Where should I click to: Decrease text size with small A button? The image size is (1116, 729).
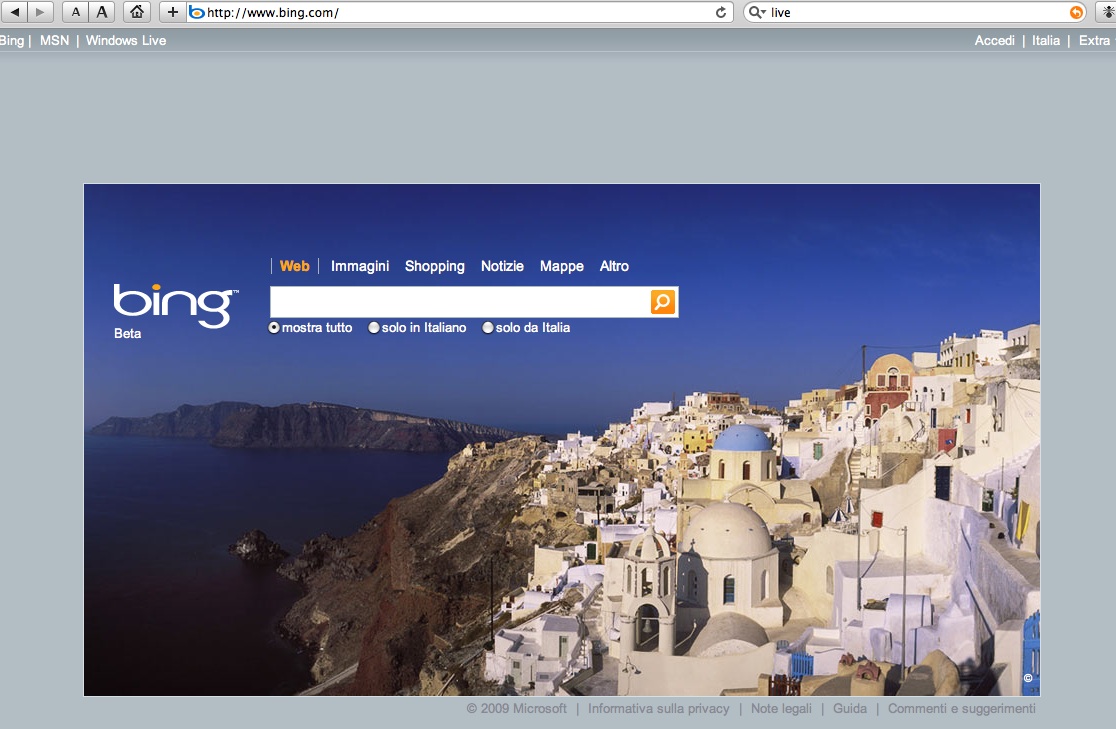click(76, 12)
